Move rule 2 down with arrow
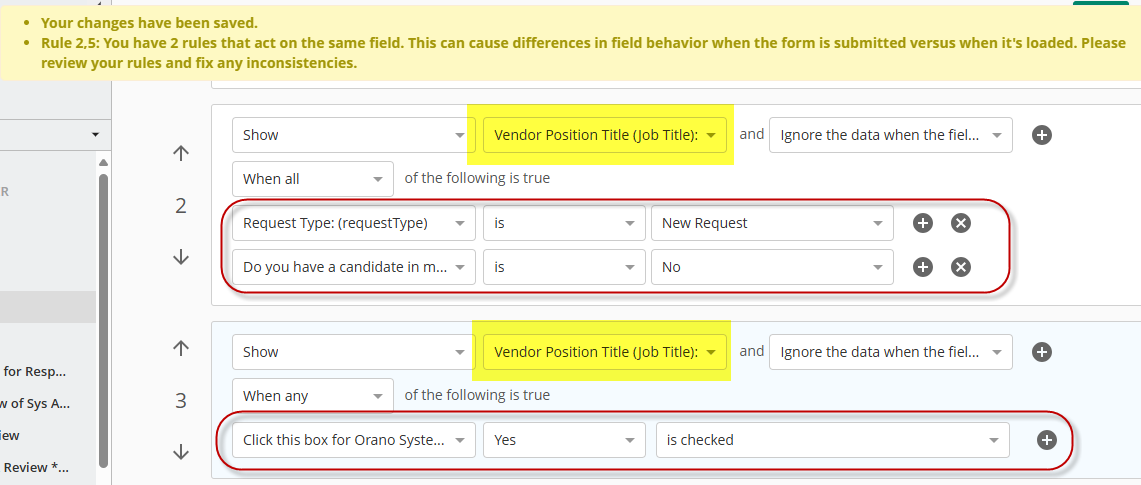 pyautogui.click(x=180, y=257)
